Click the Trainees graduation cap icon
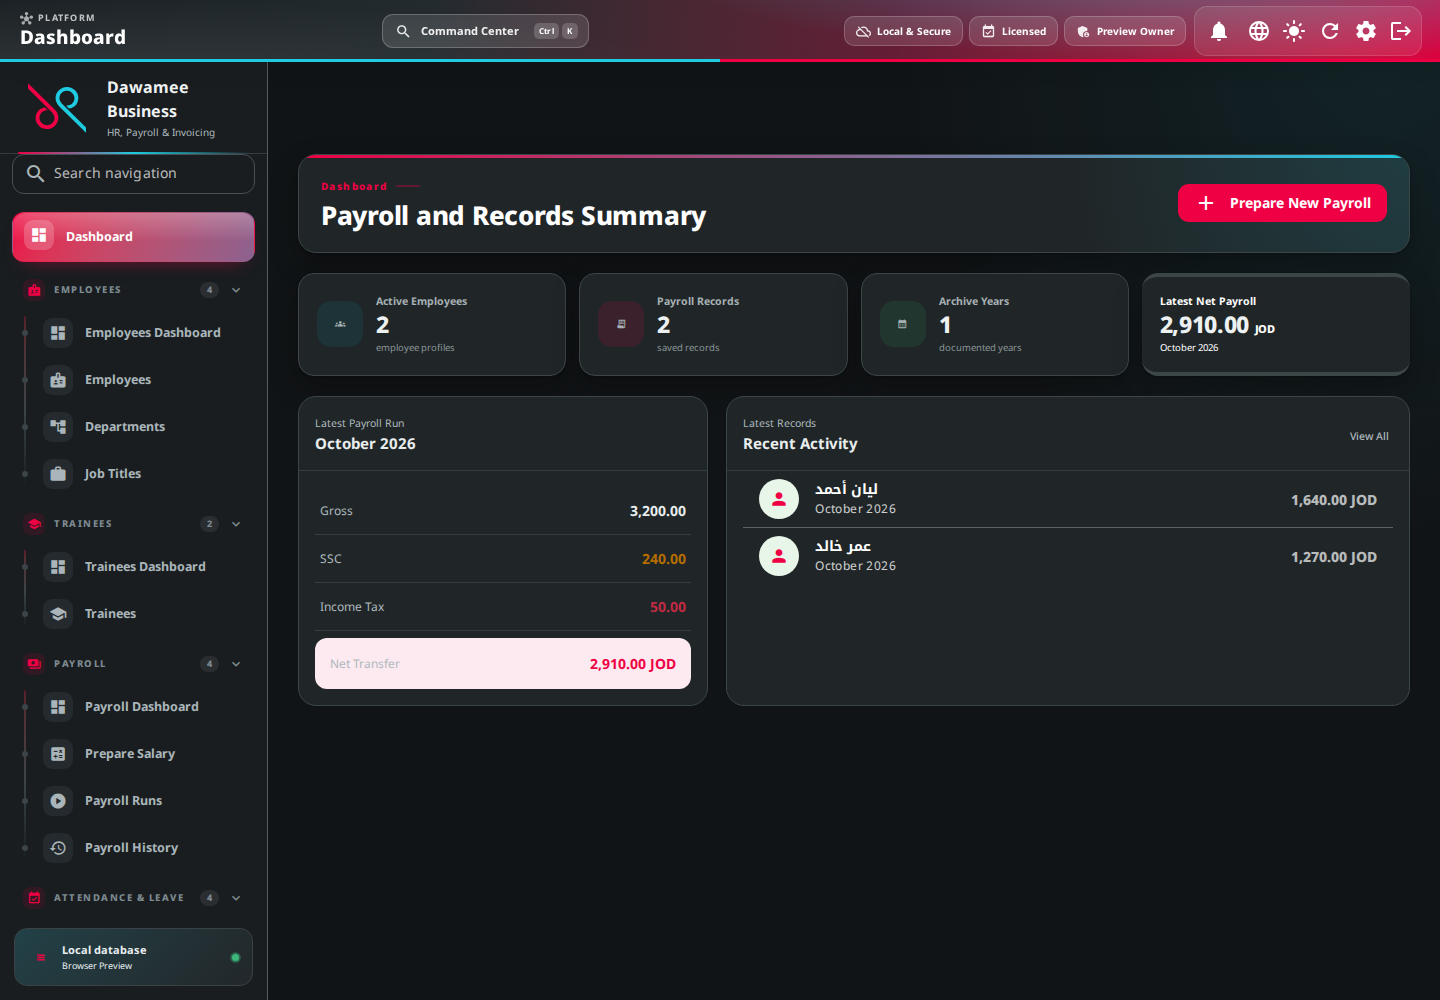This screenshot has width=1440, height=1000. pos(58,614)
